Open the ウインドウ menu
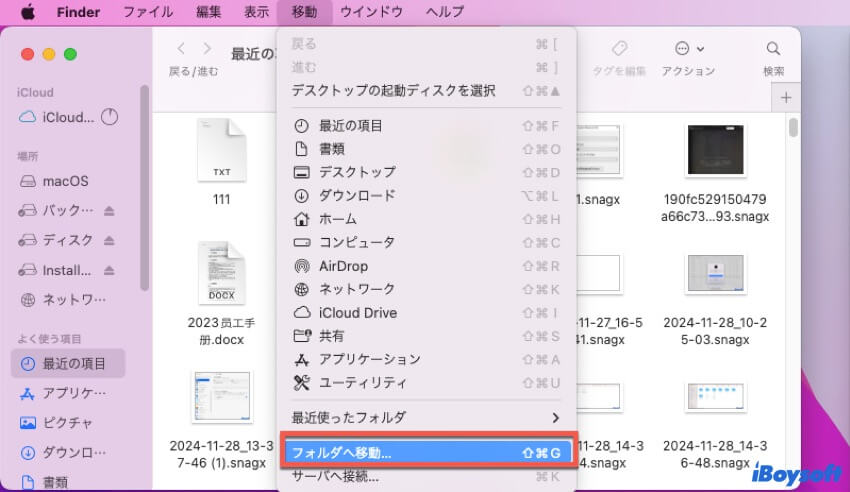Screen dimensions: 850x492 pos(371,12)
